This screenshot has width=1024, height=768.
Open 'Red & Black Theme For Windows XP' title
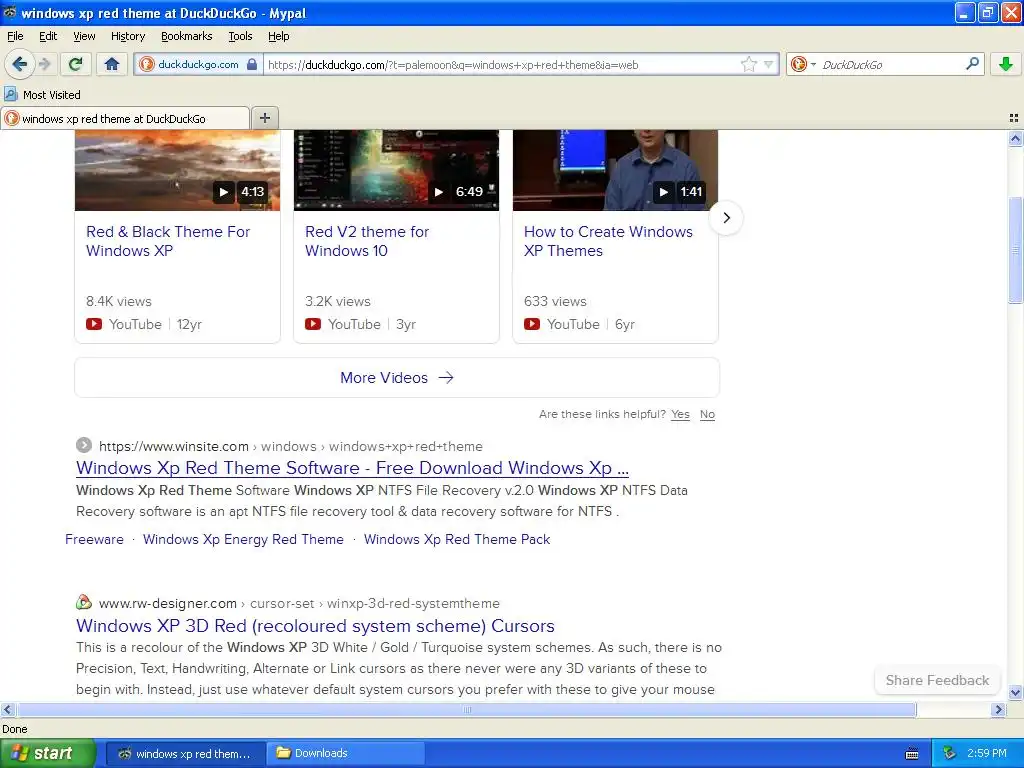pyautogui.click(x=168, y=241)
